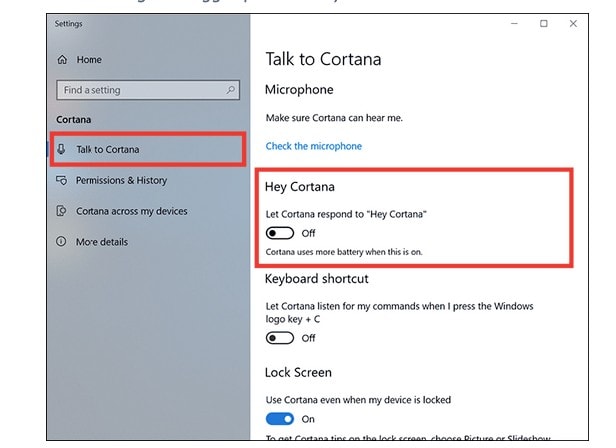
Task: Click the Cortana across my devices icon
Action: pyautogui.click(x=61, y=211)
